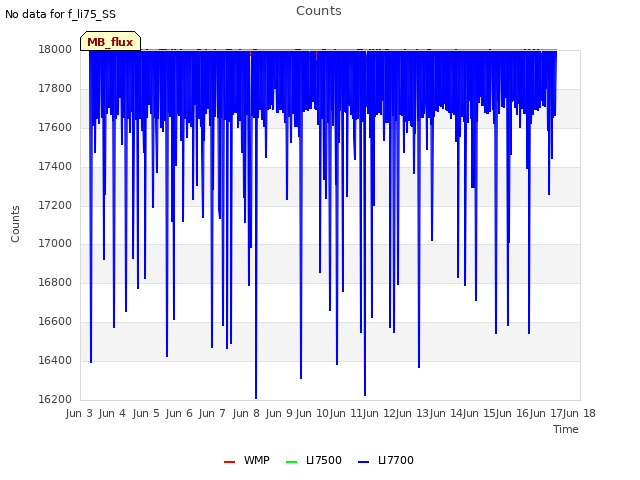The image size is (640, 480).
Task: Click the 'No data for f_li75_SS' message
Action: point(60,14)
